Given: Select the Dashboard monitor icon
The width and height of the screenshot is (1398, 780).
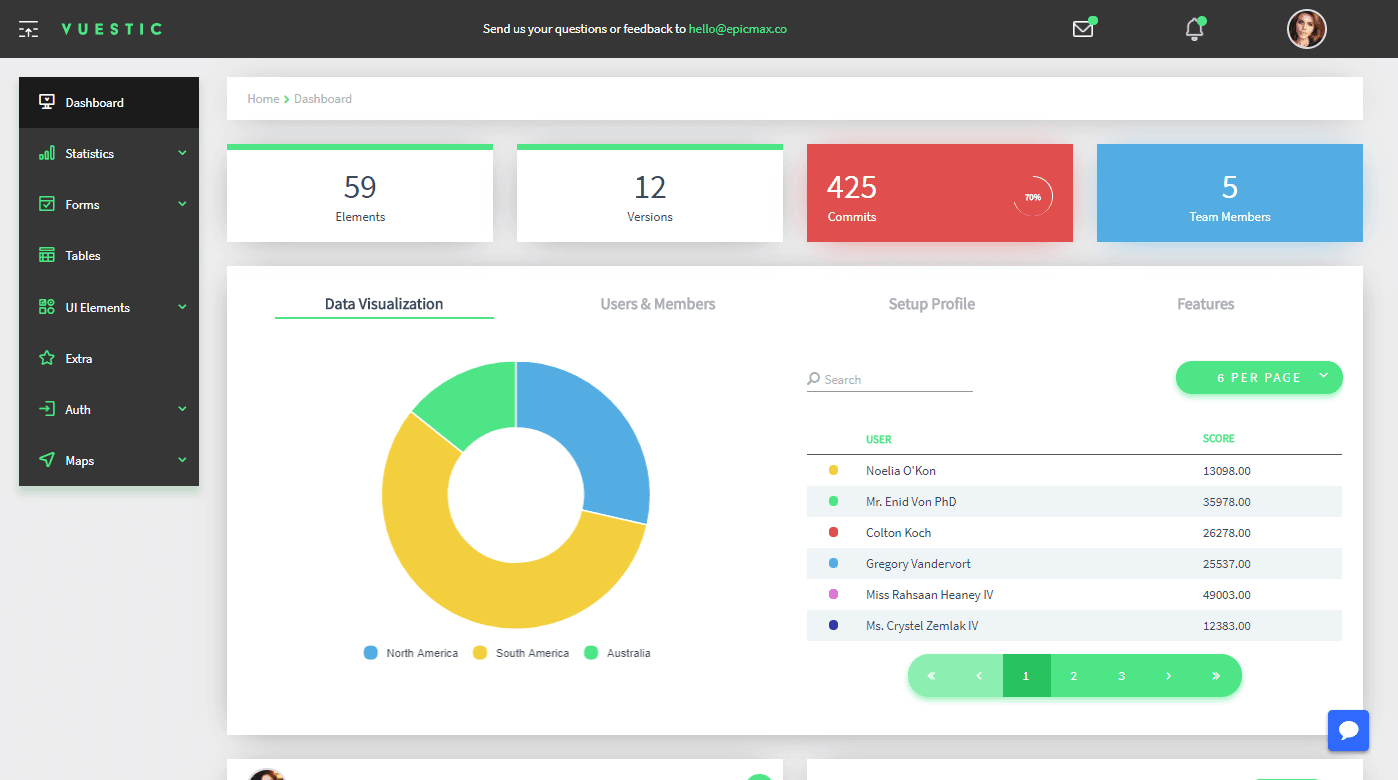Looking at the screenshot, I should click(45, 101).
